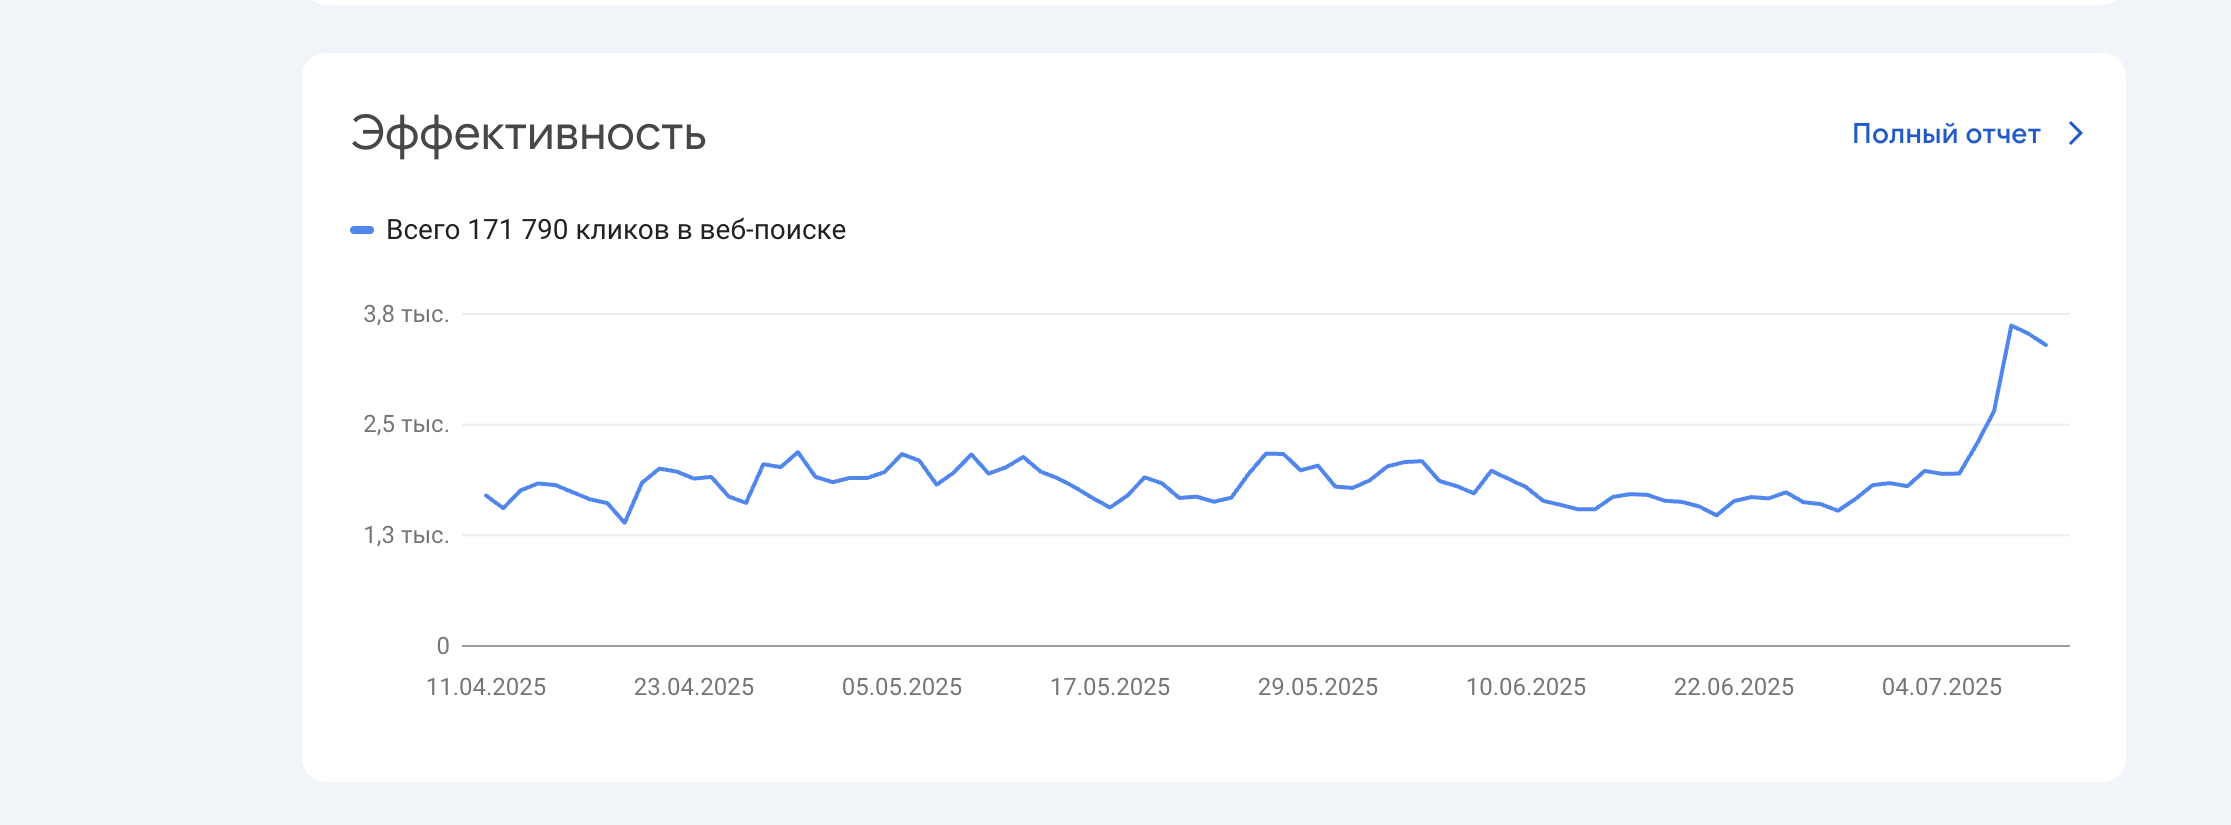Click the last data point of the line
Screen dimensions: 2231x825
pos(2046,345)
